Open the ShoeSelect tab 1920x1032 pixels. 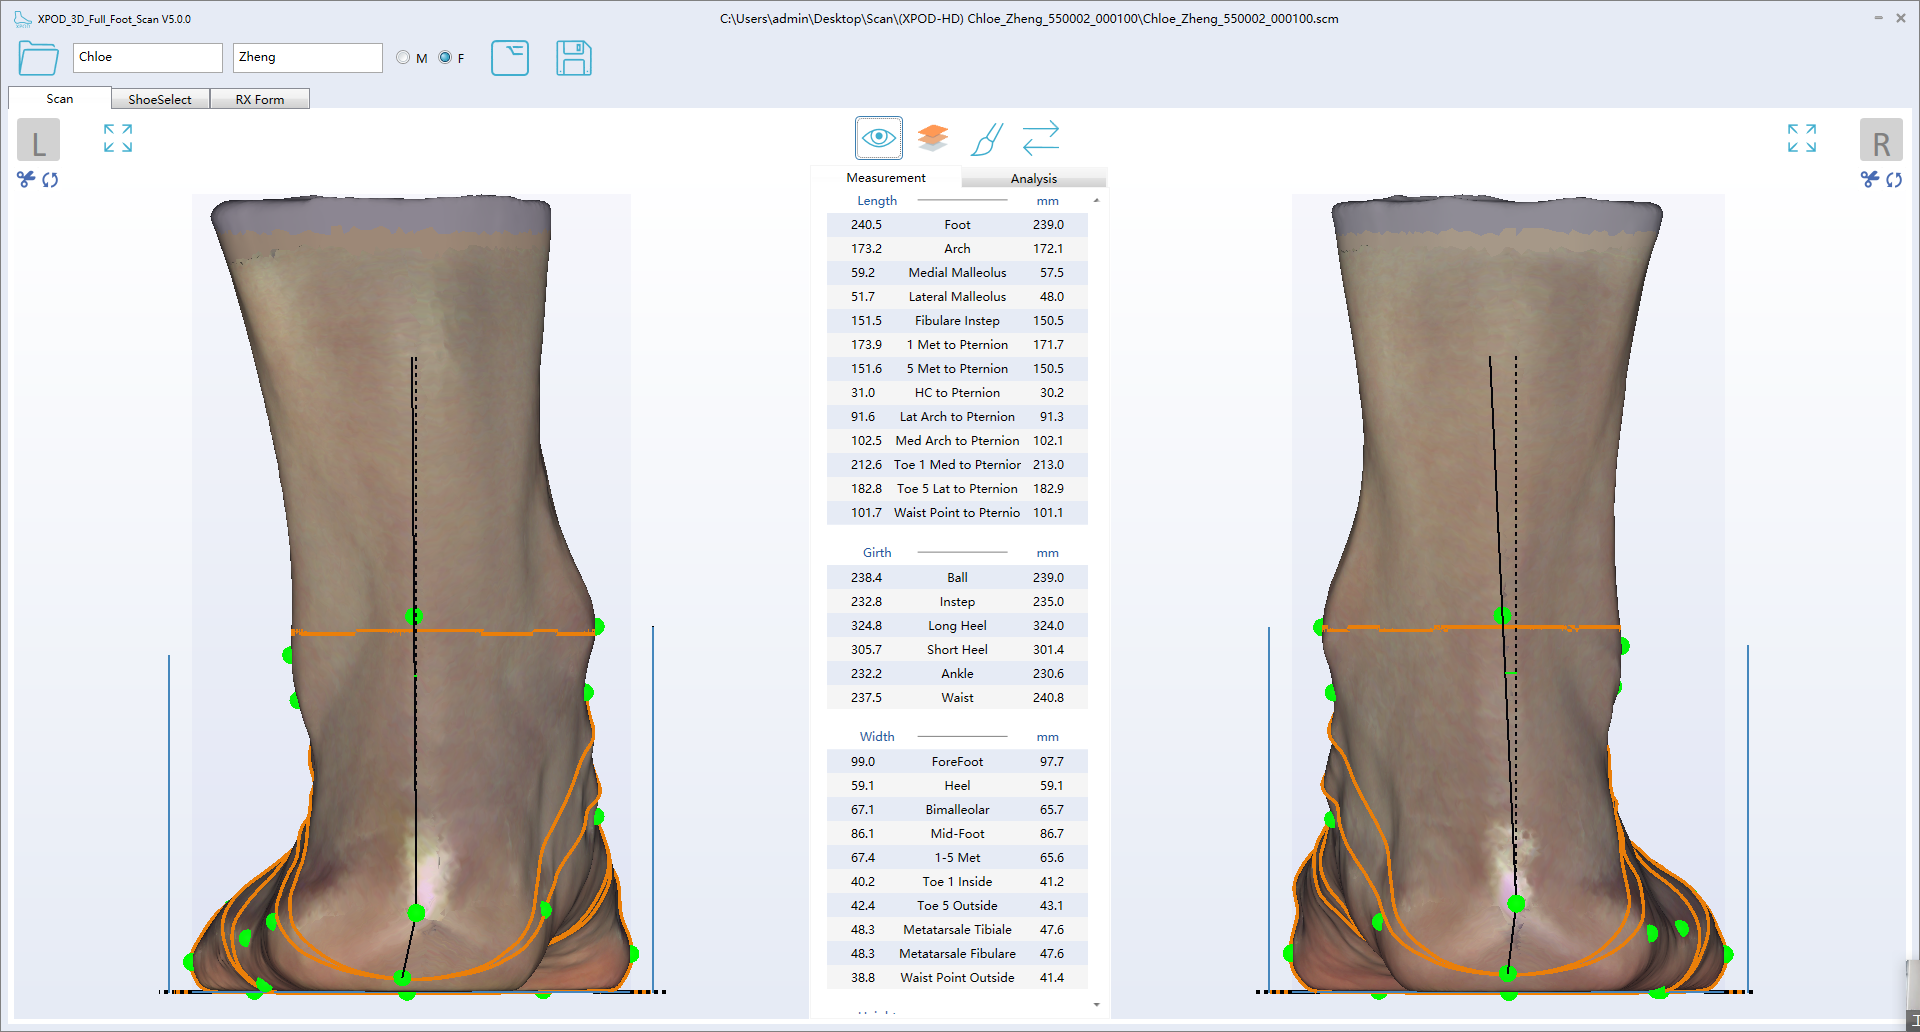[159, 98]
